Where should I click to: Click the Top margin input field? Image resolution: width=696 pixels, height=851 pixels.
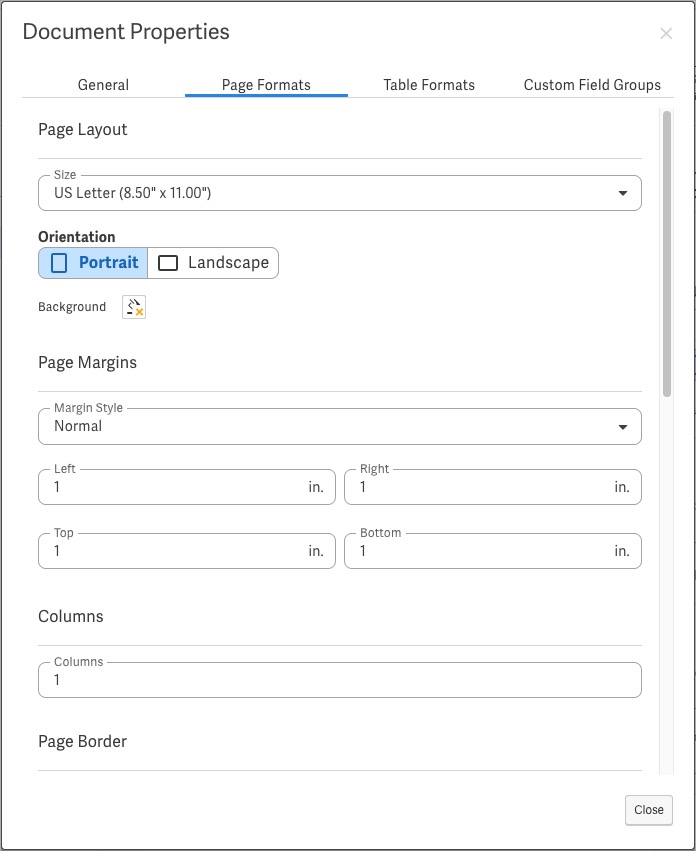(x=187, y=551)
